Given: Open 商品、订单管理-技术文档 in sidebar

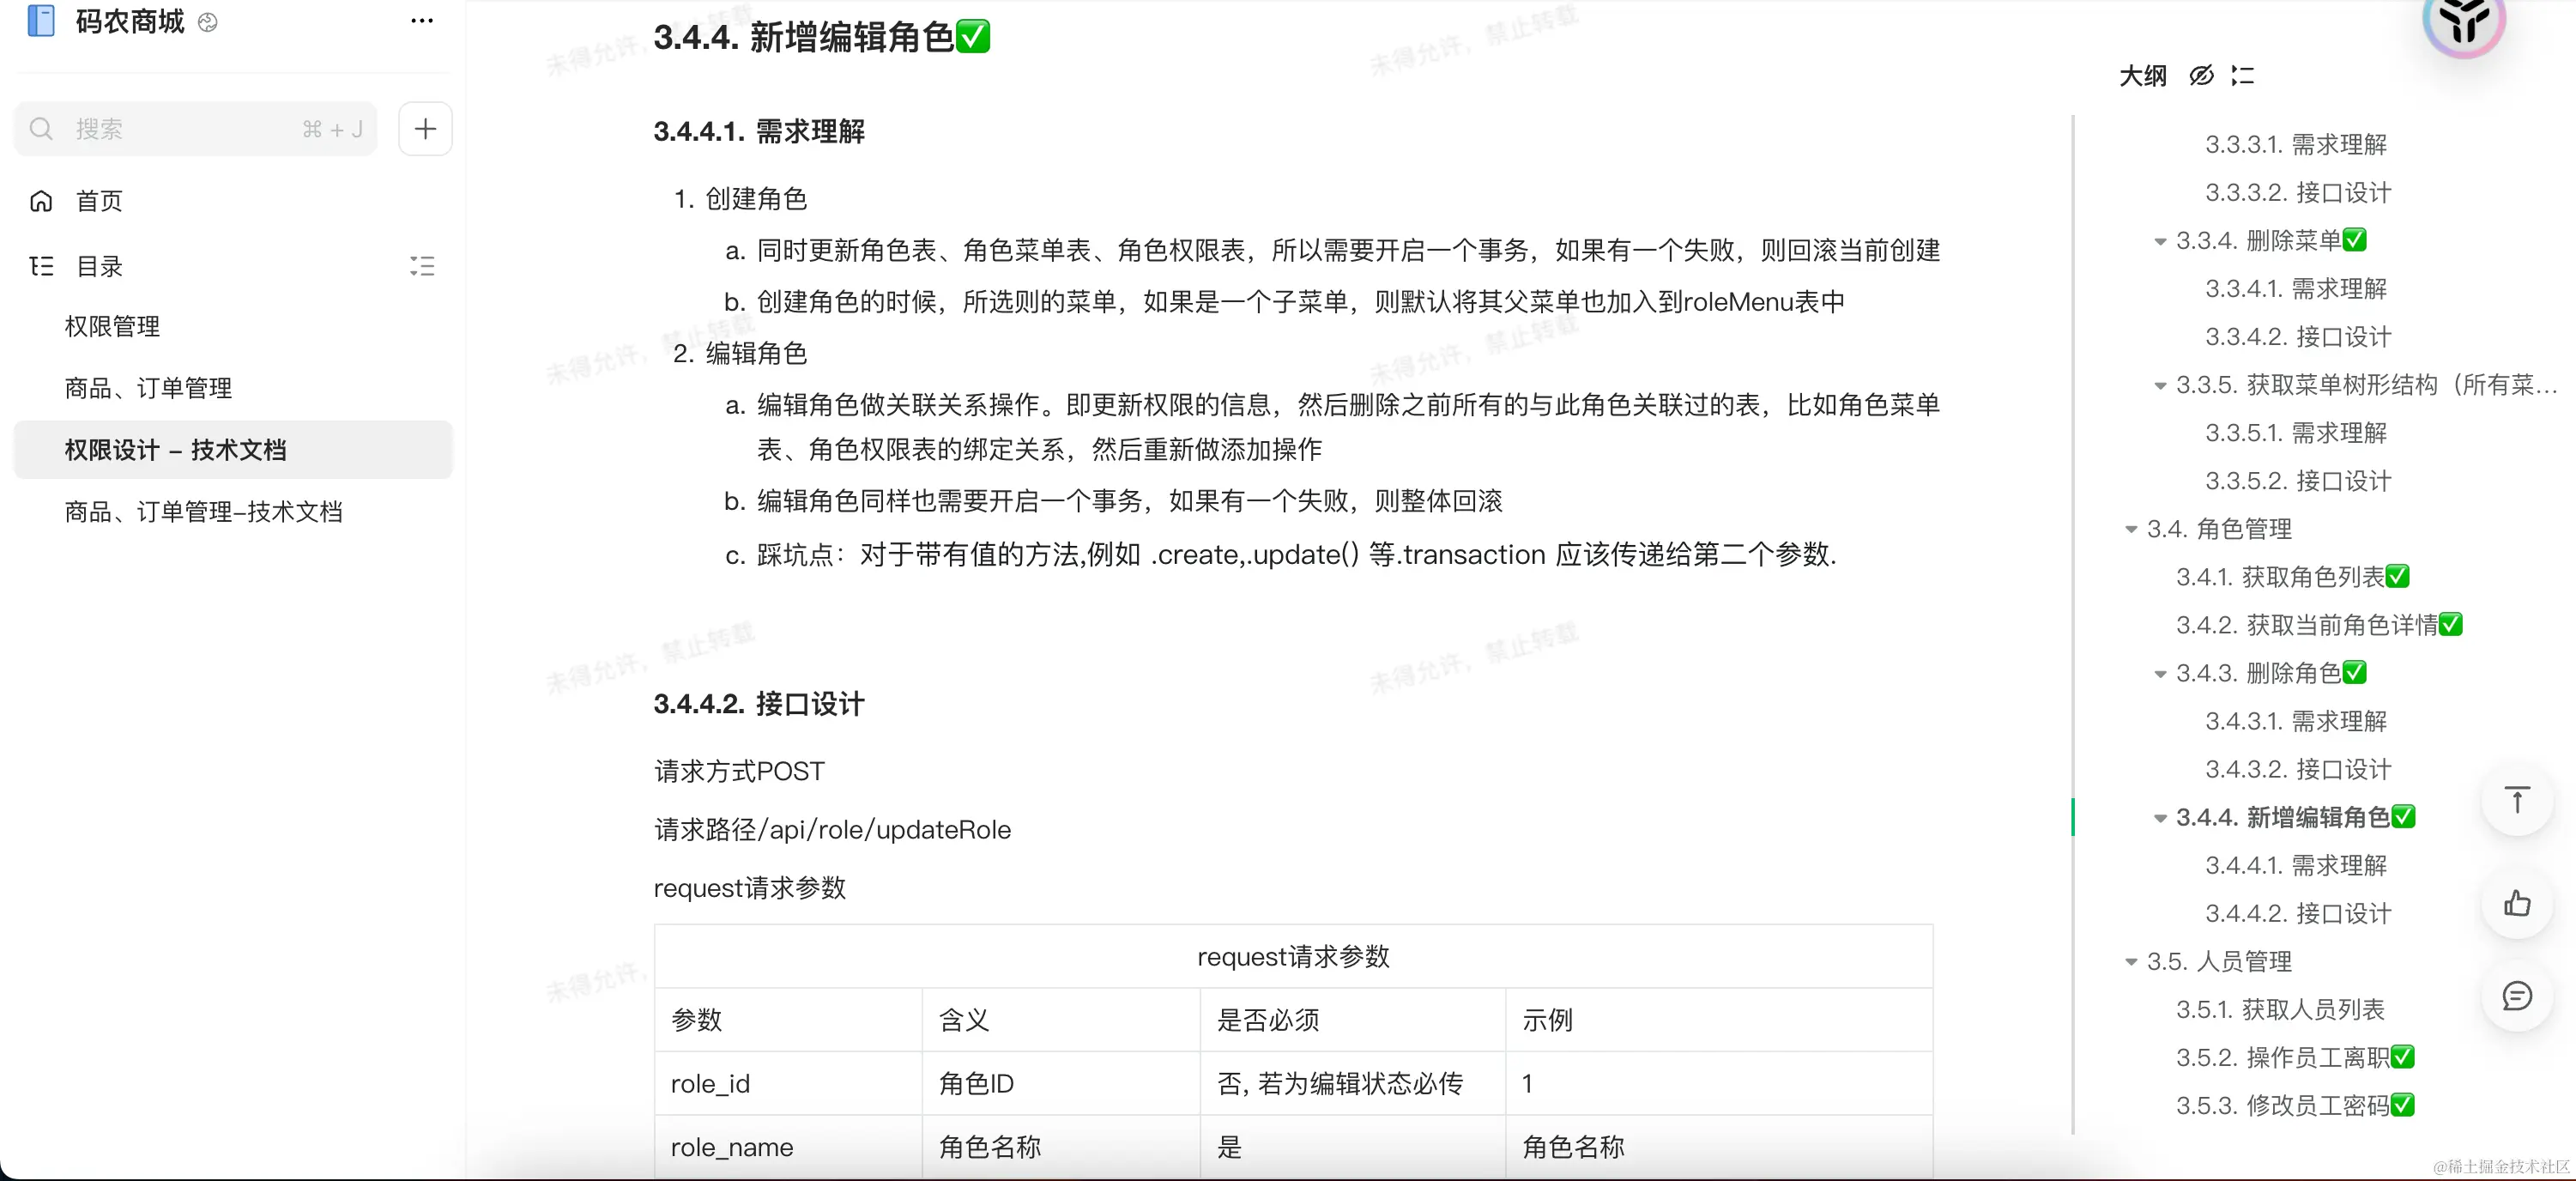Looking at the screenshot, I should pyautogui.click(x=204, y=512).
